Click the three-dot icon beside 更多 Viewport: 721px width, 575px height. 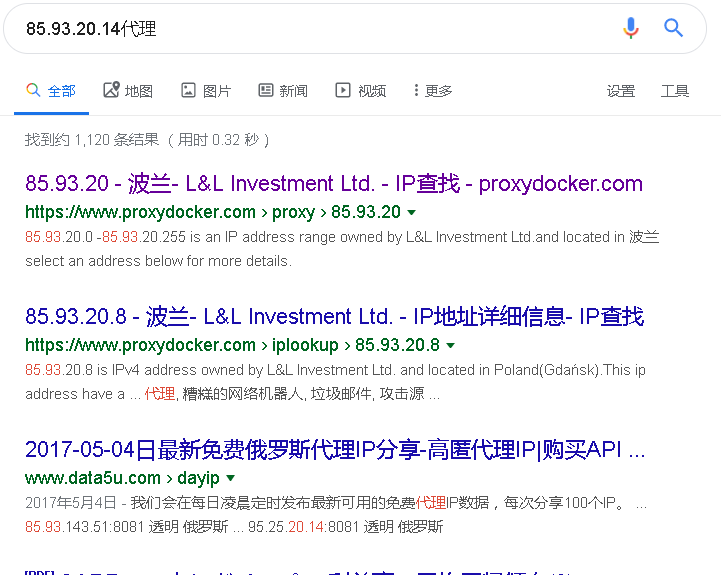[x=416, y=90]
